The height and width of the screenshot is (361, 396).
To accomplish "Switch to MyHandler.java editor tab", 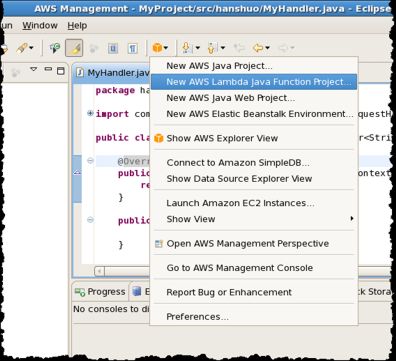I will [112, 72].
